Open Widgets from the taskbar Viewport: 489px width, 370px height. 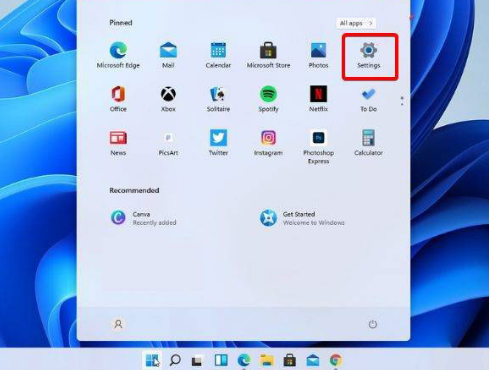pos(221,360)
